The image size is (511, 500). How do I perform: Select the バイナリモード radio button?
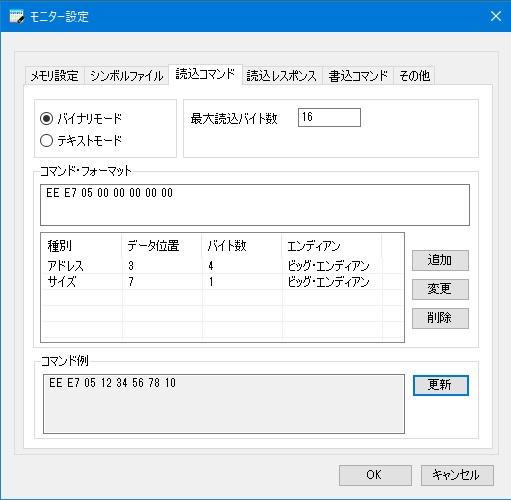pyautogui.click(x=46, y=118)
